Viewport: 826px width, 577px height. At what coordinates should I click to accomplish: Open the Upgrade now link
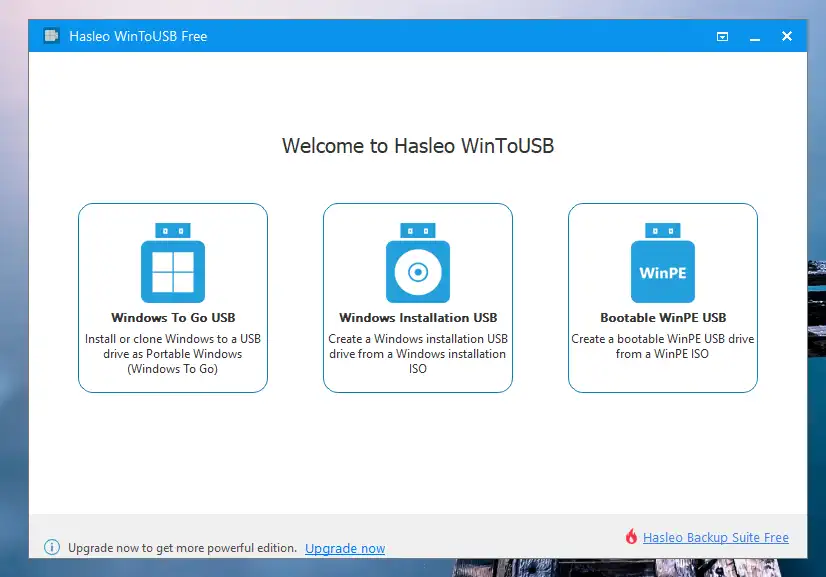pyautogui.click(x=345, y=549)
